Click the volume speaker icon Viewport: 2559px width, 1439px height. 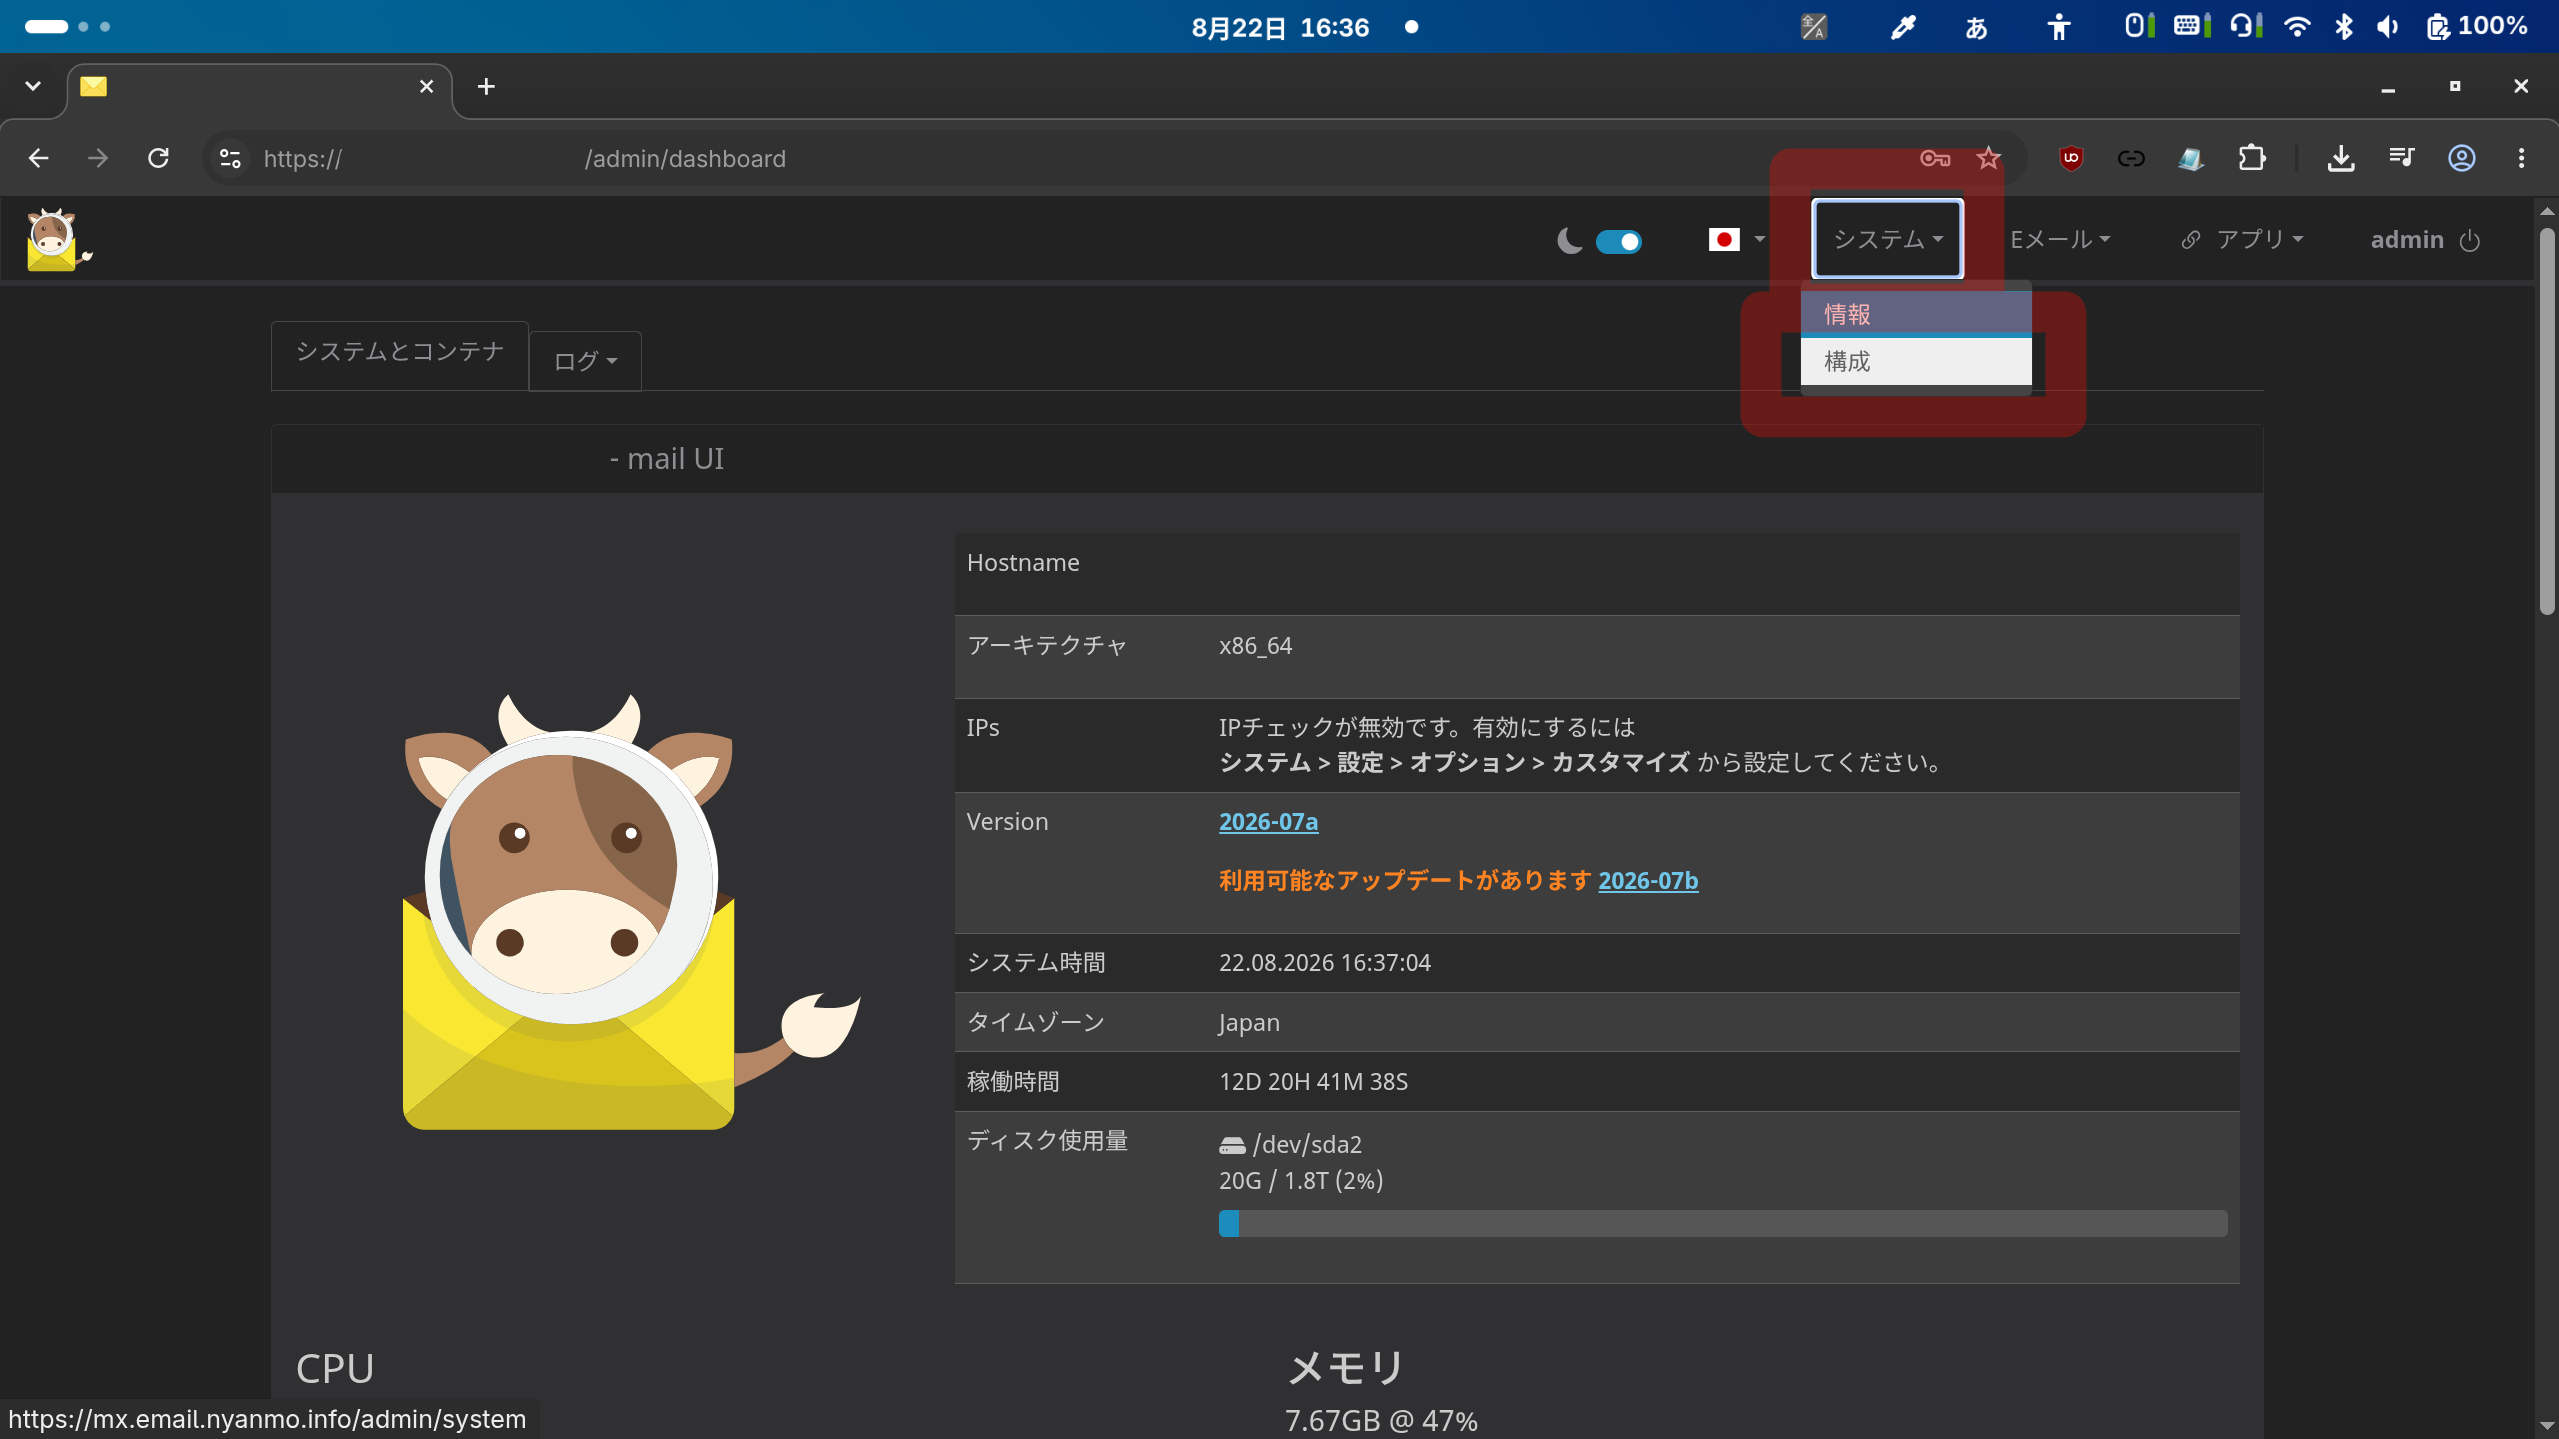[x=2388, y=27]
